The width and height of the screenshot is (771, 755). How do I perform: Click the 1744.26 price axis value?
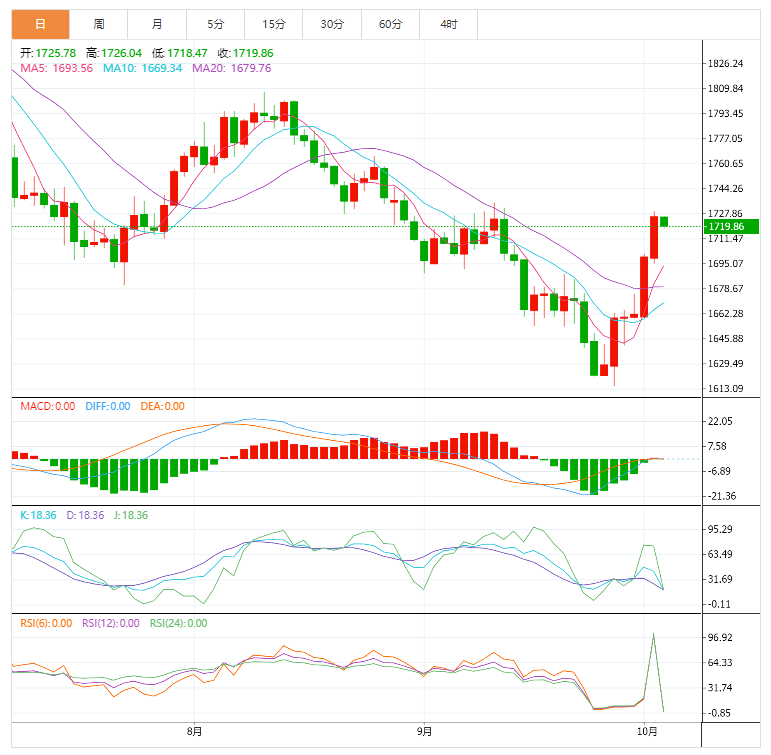click(x=725, y=189)
